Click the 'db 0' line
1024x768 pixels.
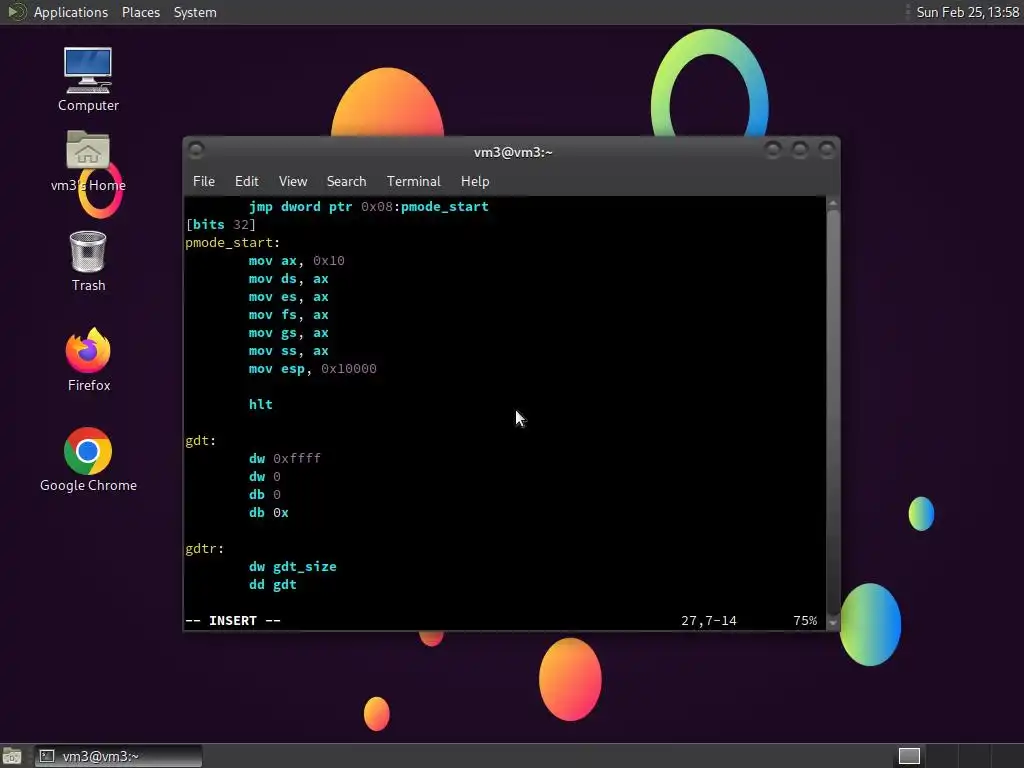coord(264,495)
